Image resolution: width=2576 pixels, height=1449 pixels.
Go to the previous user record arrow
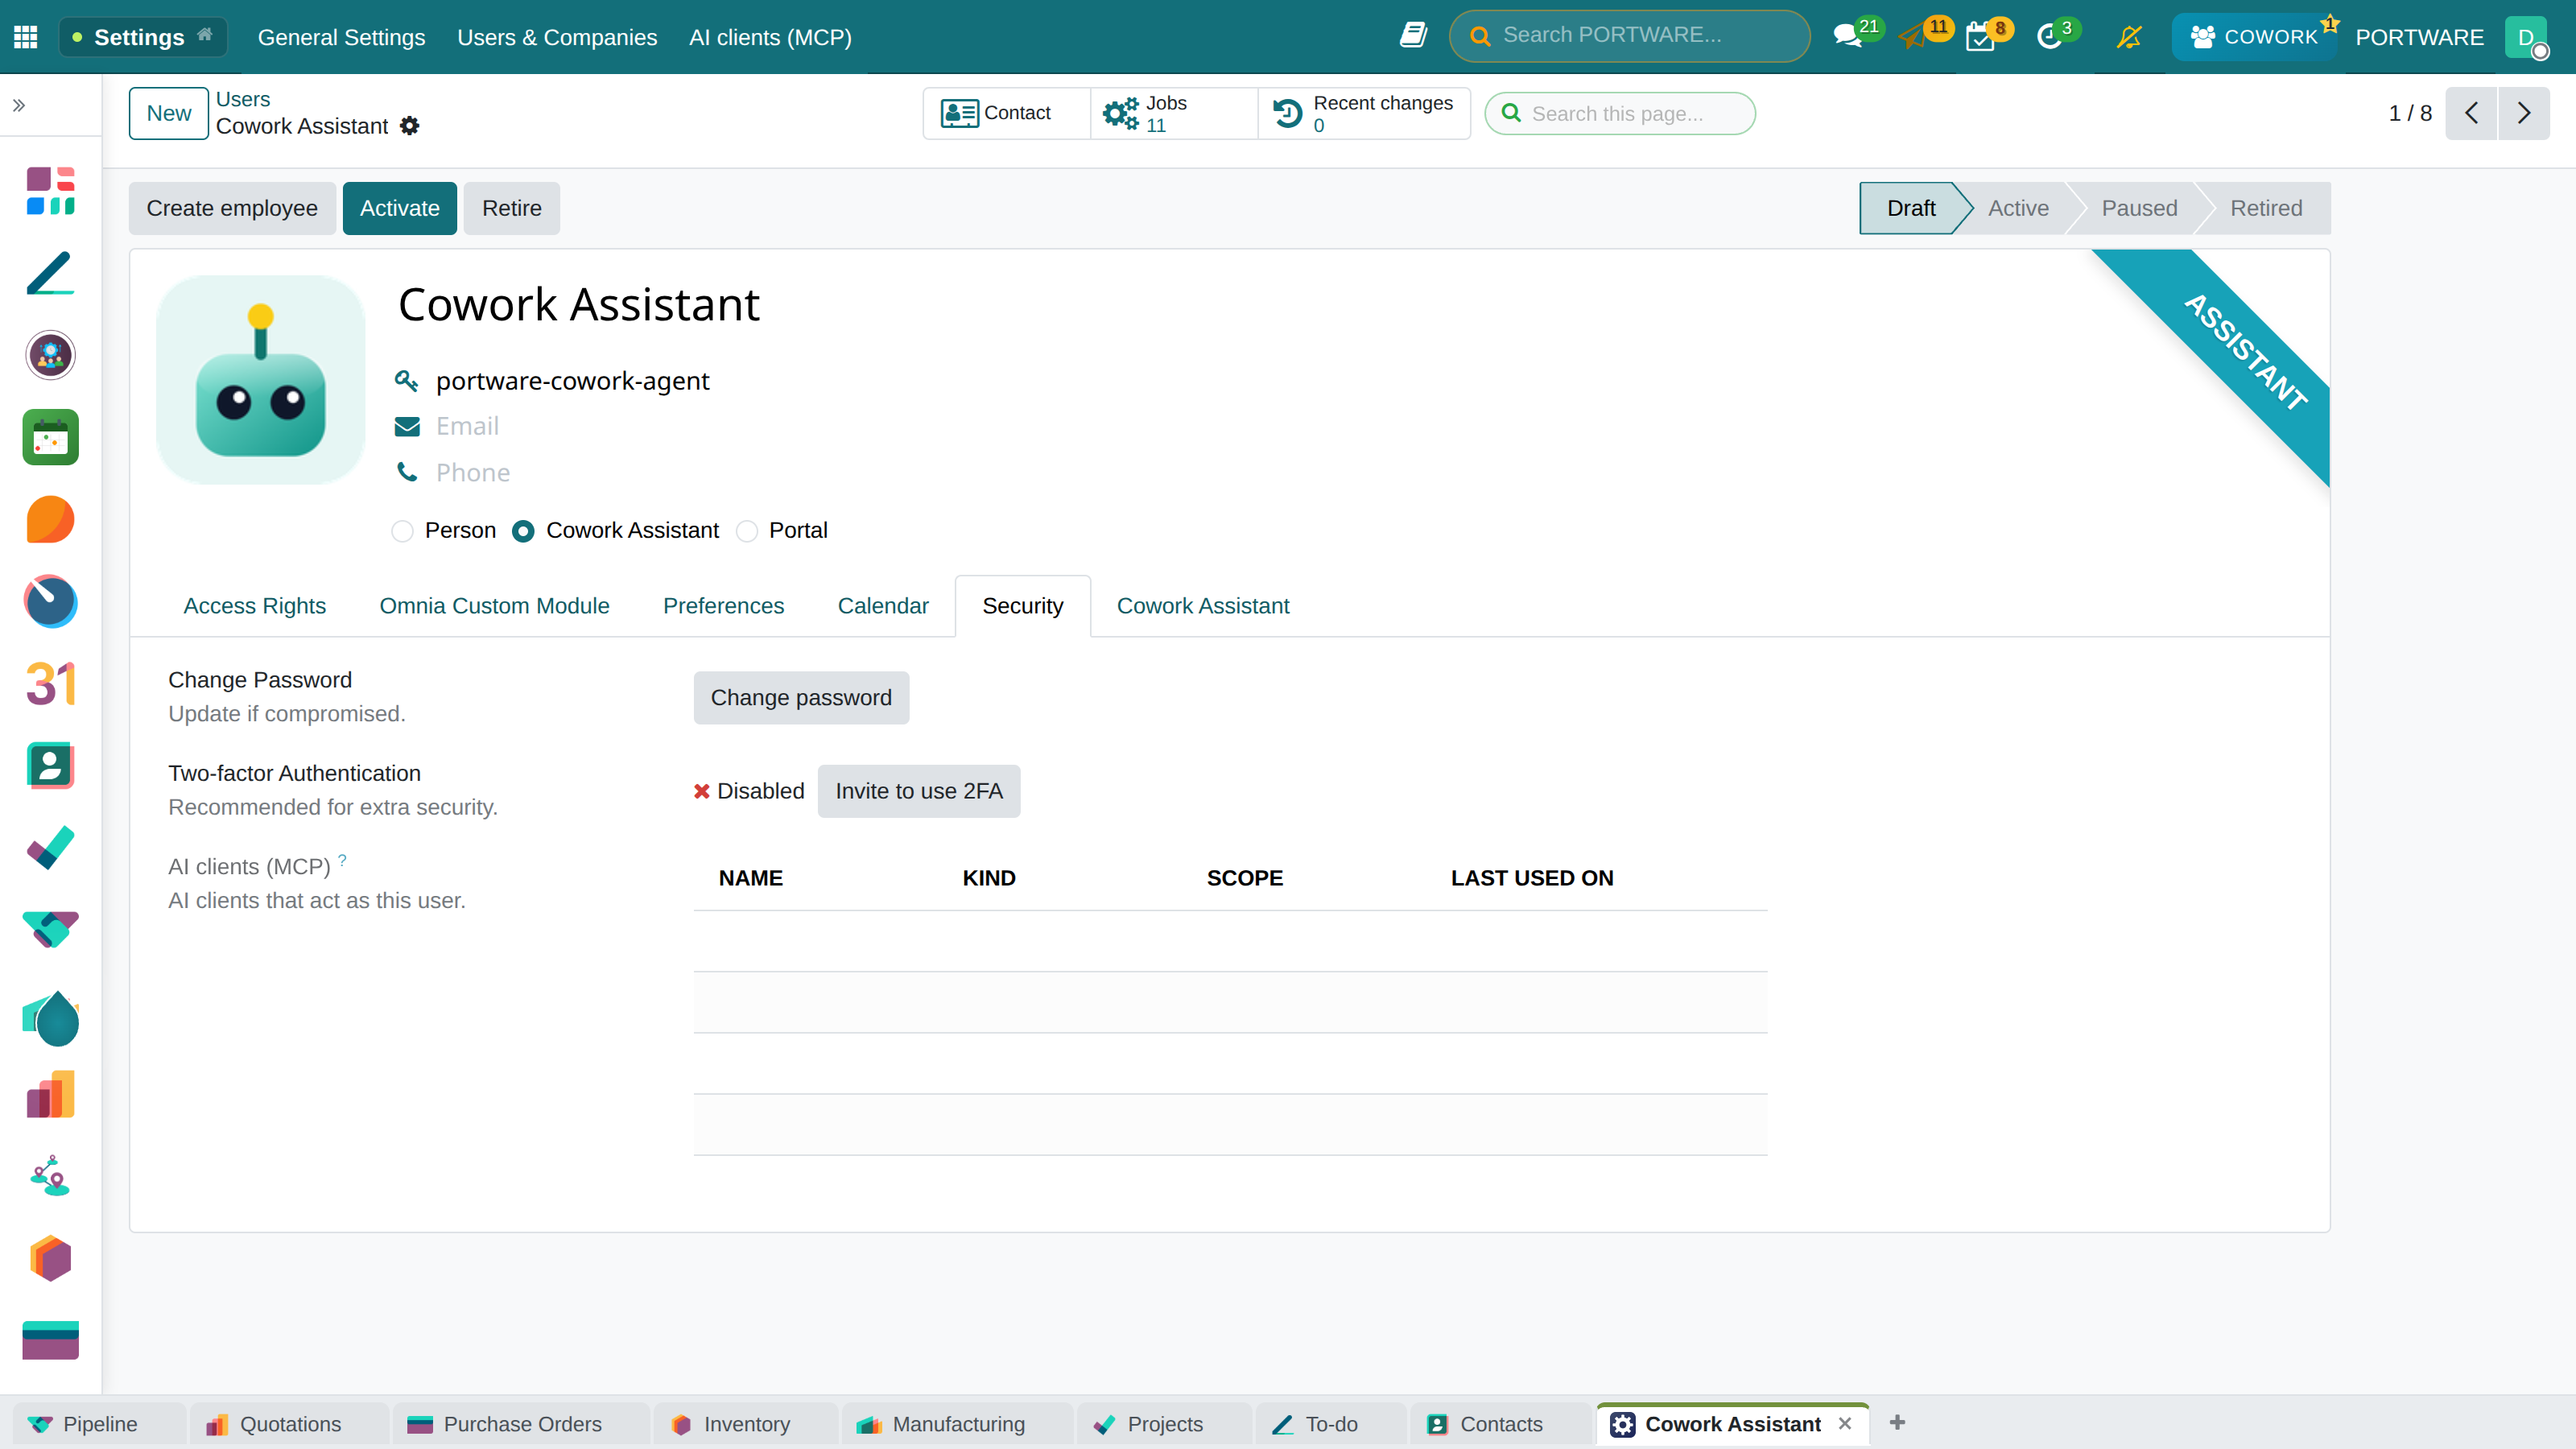[x=2472, y=113]
